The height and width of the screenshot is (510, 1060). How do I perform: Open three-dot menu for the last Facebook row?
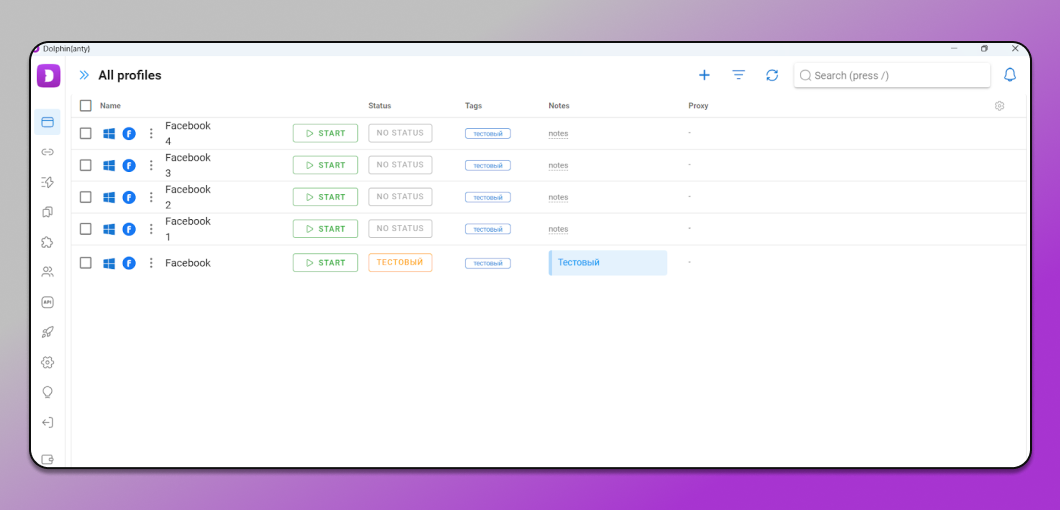[151, 262]
